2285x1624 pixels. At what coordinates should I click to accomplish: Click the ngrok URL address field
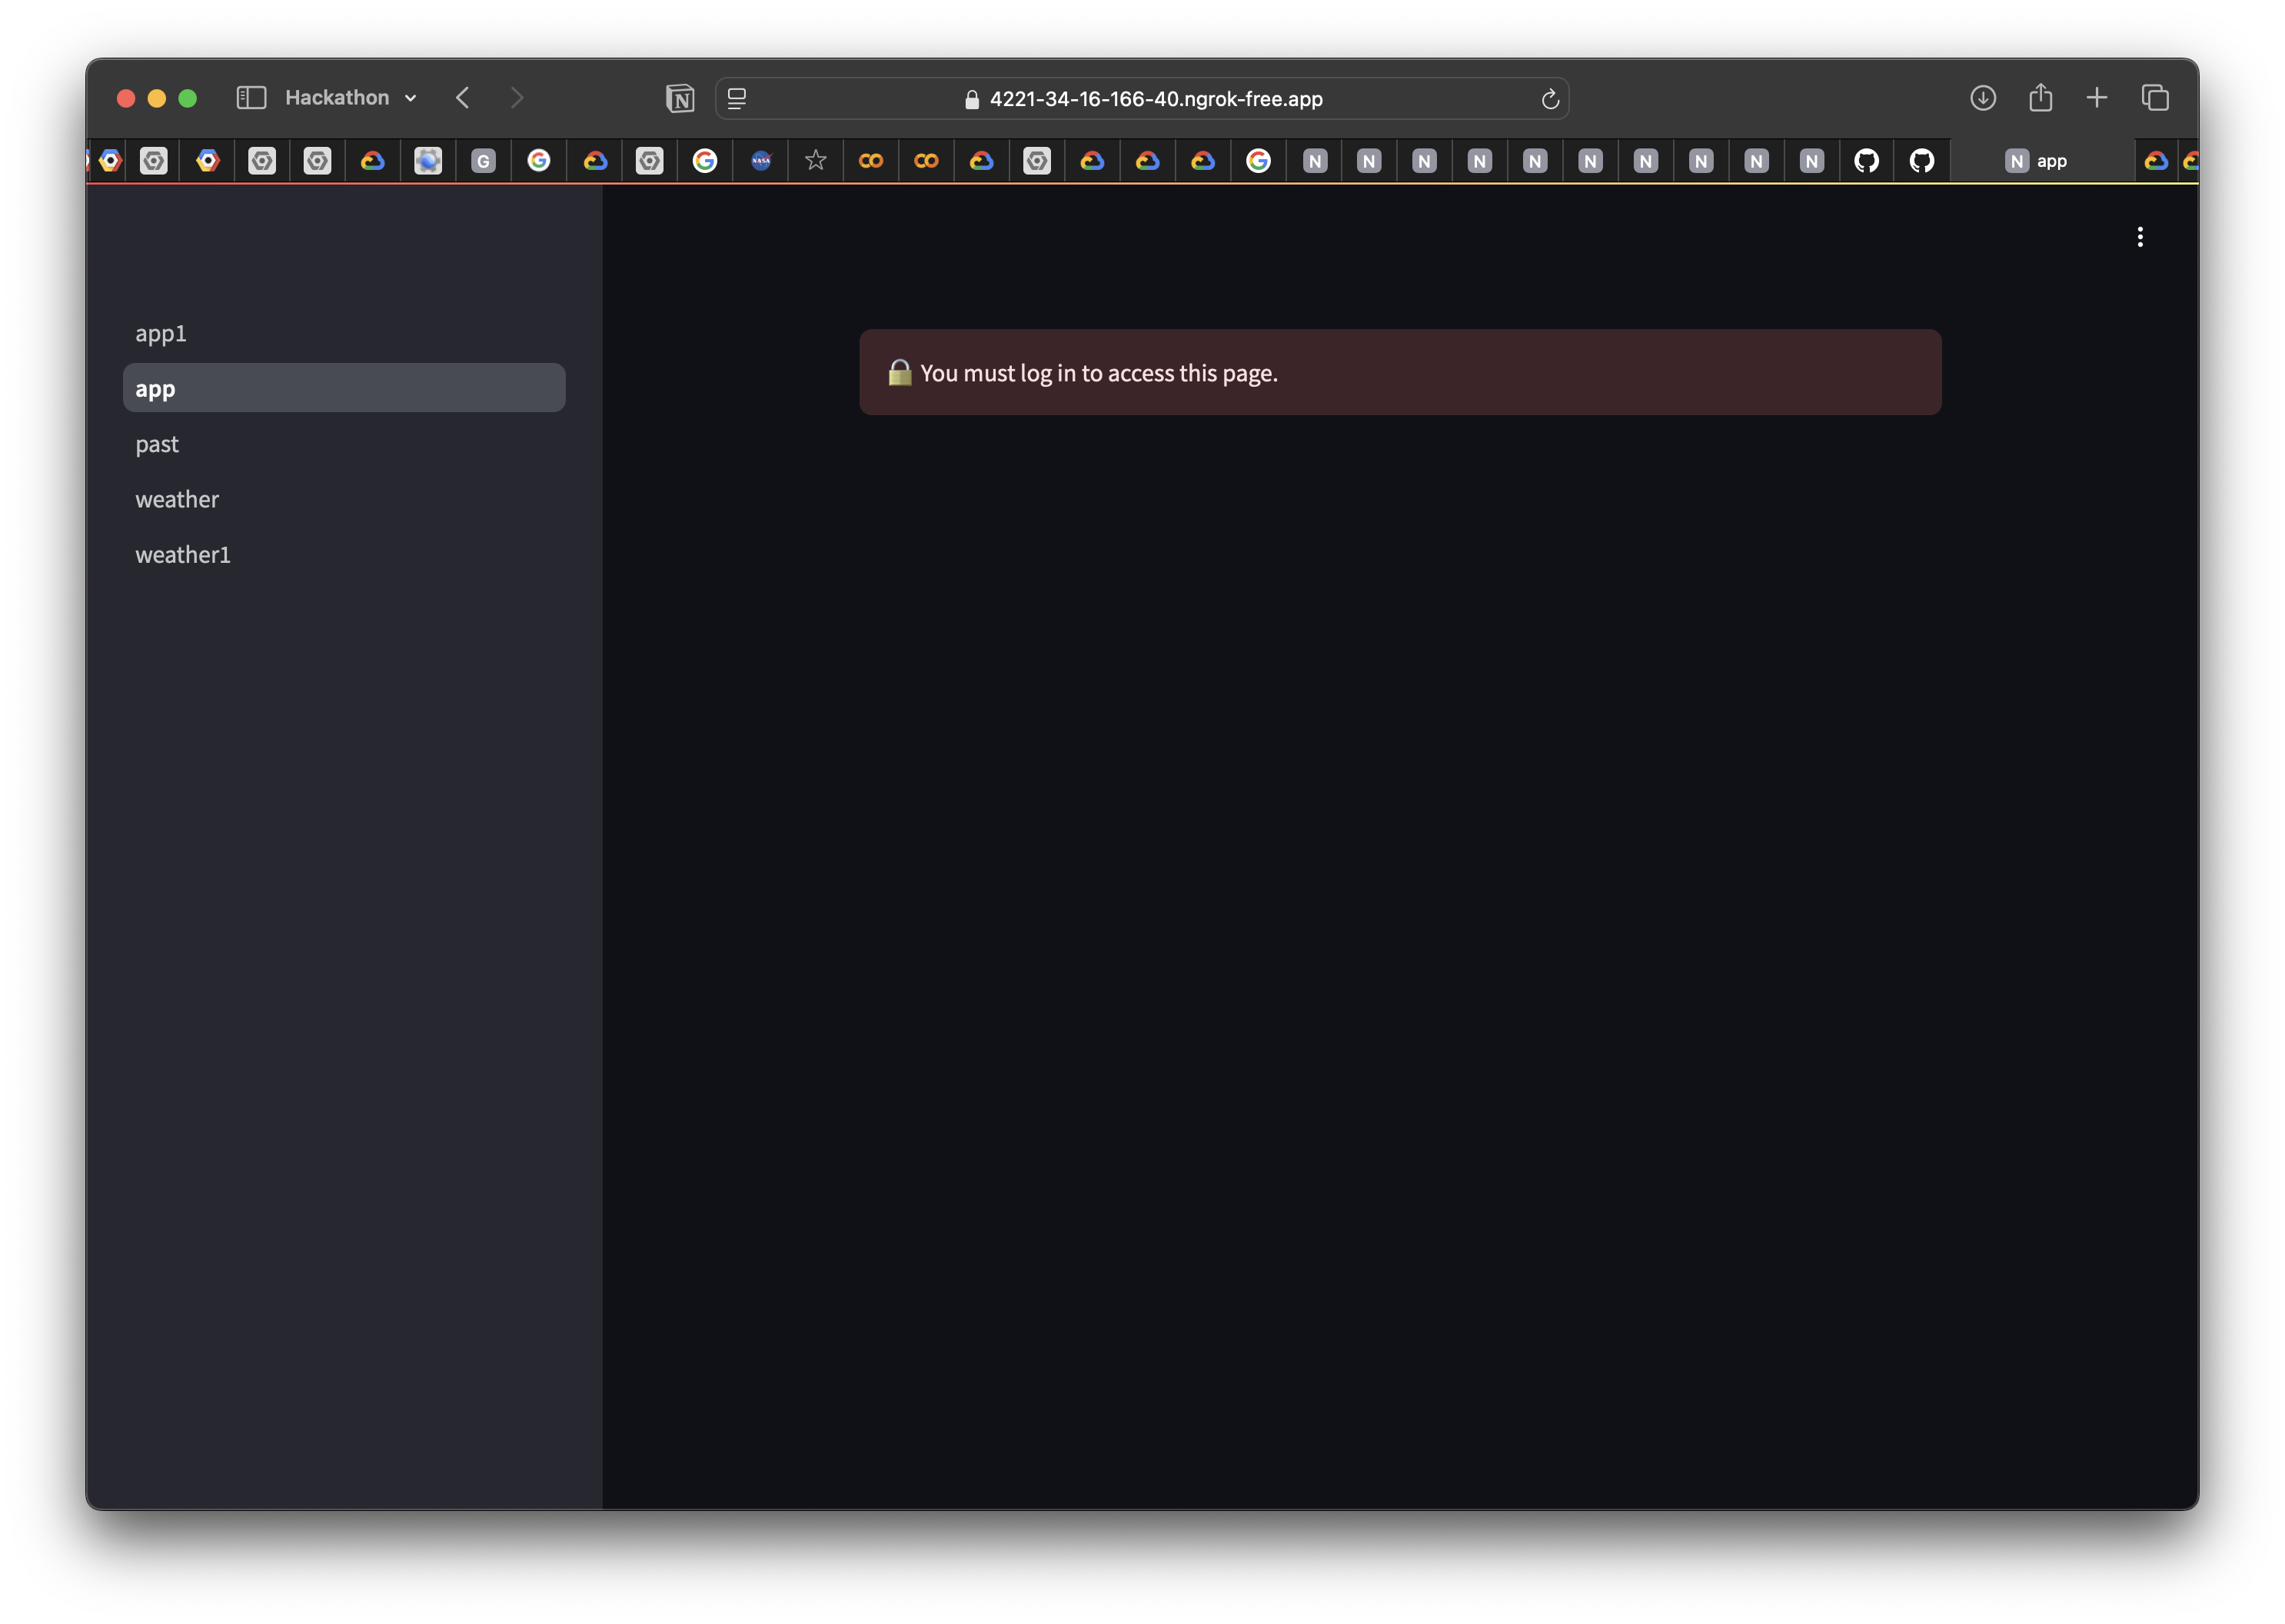point(1155,99)
